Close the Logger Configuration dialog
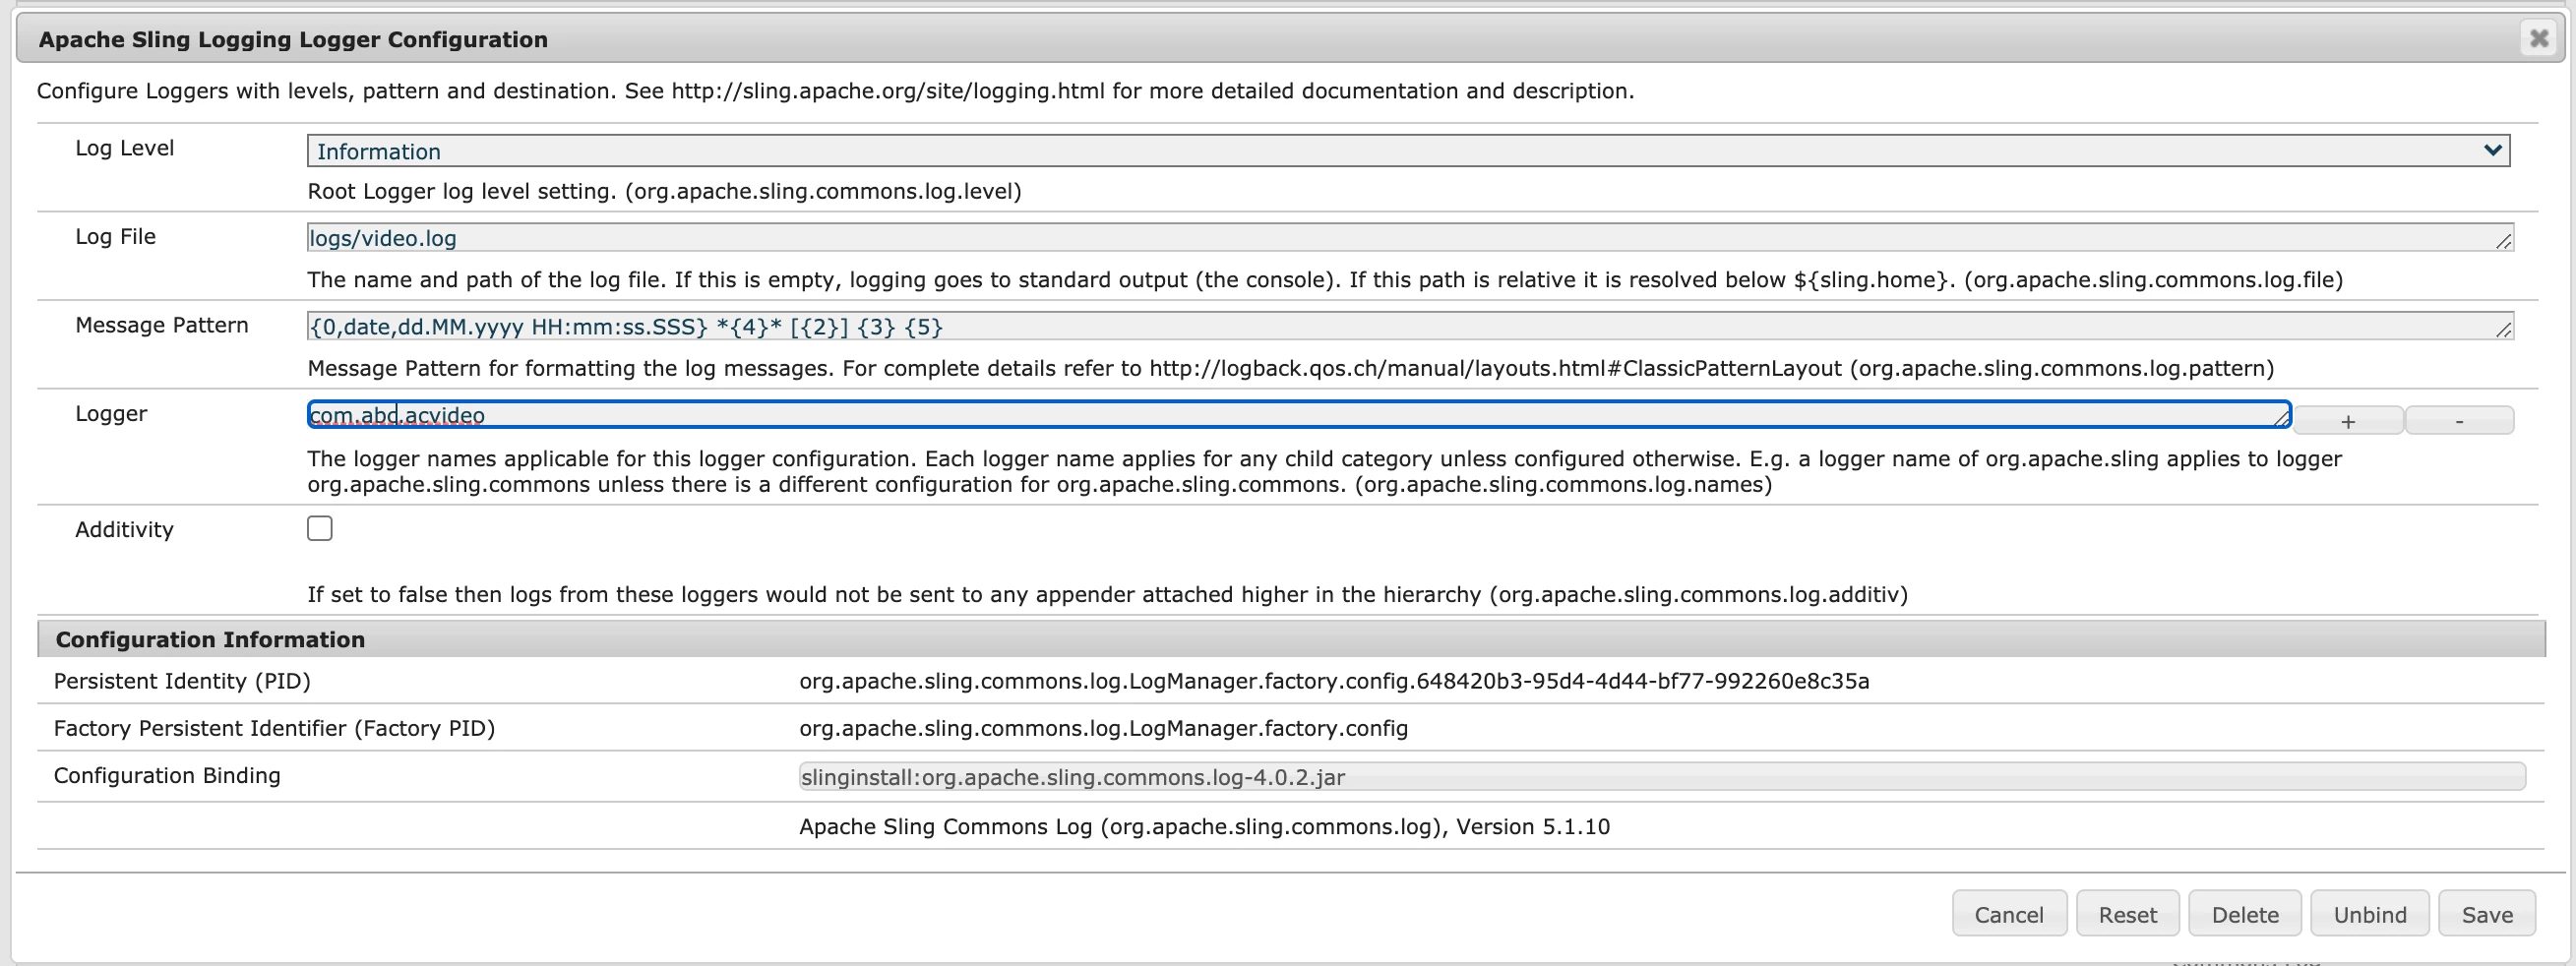Screen dimensions: 2576x966 tap(2538, 39)
